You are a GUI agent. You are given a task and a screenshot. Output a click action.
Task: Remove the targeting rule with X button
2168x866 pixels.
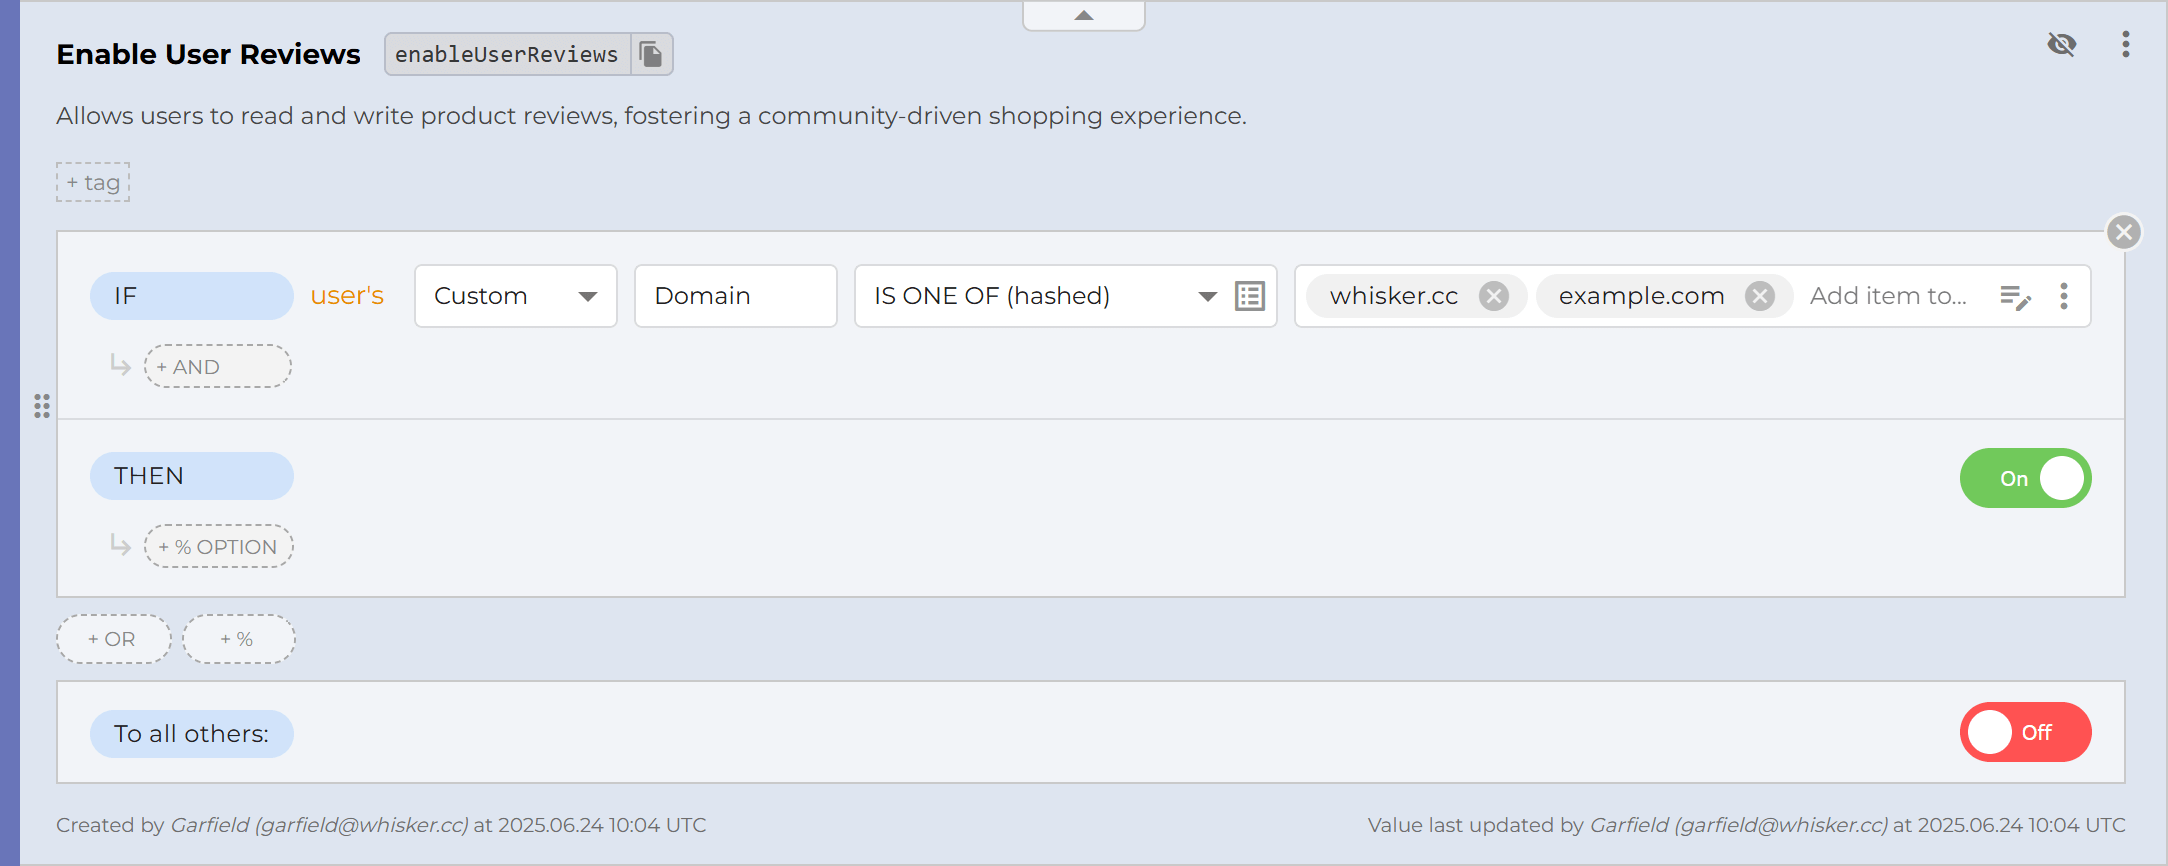(x=2124, y=233)
